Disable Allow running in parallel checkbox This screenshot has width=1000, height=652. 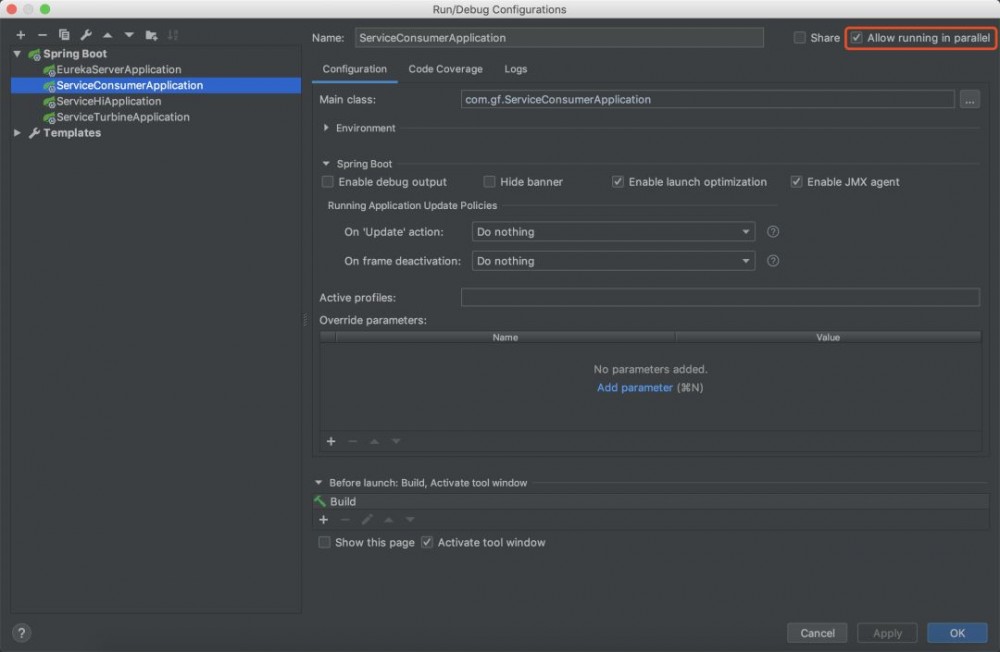click(x=857, y=38)
